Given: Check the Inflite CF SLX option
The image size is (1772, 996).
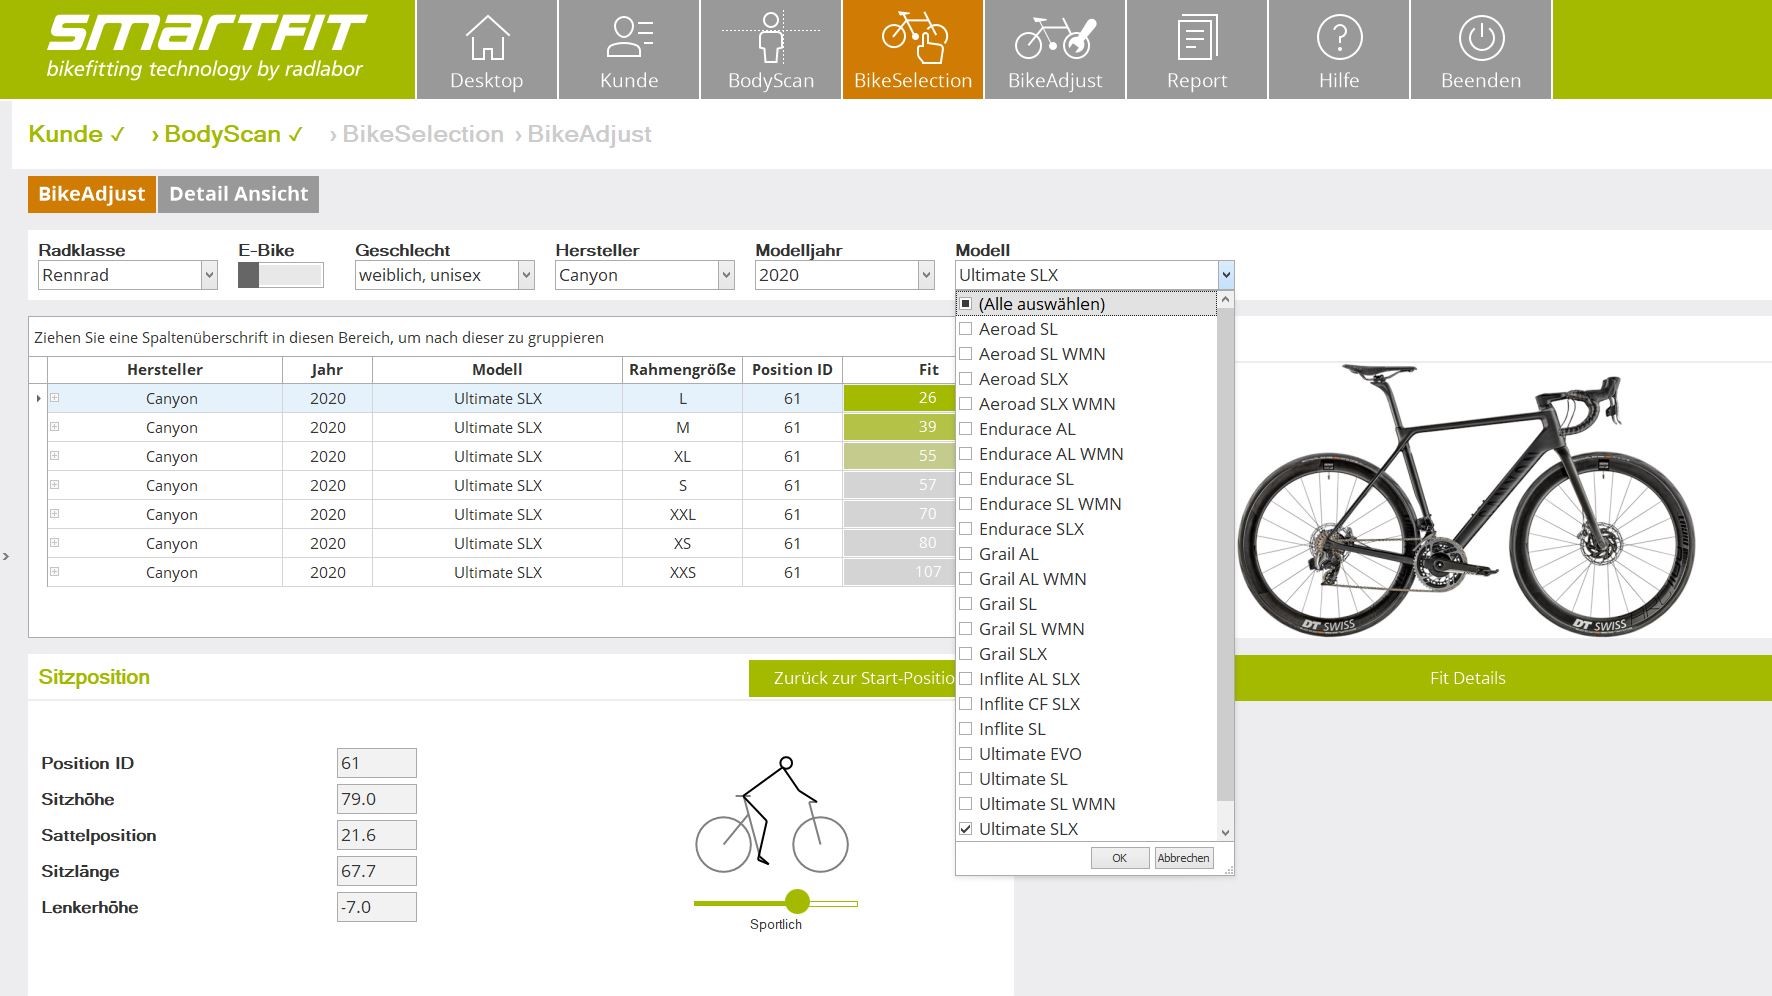Looking at the screenshot, I should pos(966,704).
